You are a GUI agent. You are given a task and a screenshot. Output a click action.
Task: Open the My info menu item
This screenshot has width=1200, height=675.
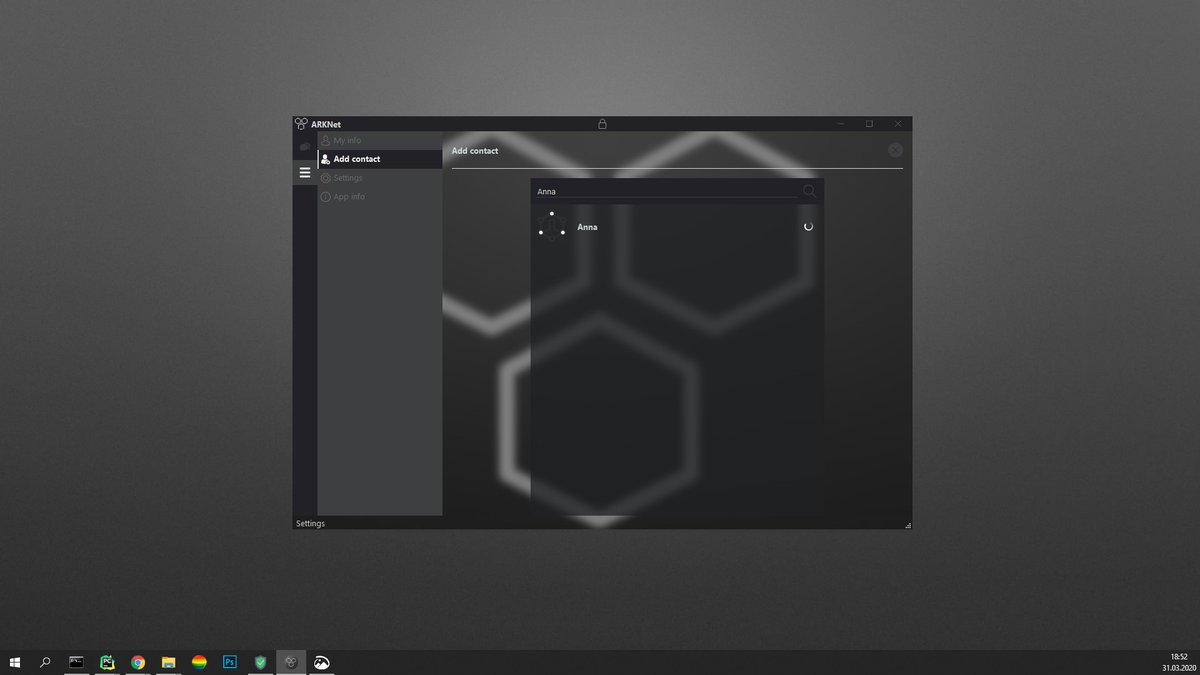[380, 141]
